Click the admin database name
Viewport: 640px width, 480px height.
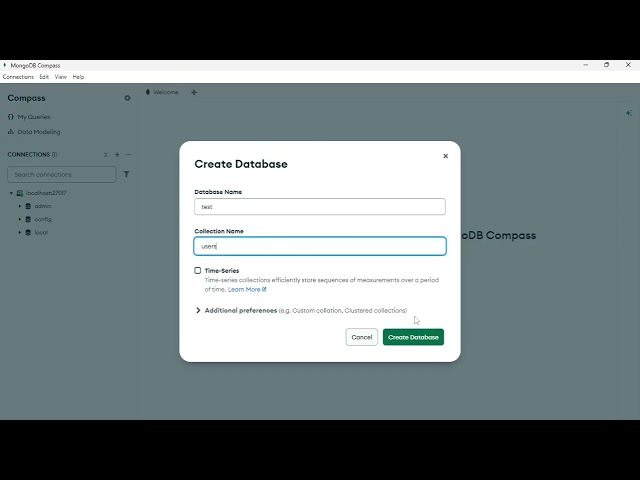tap(43, 206)
